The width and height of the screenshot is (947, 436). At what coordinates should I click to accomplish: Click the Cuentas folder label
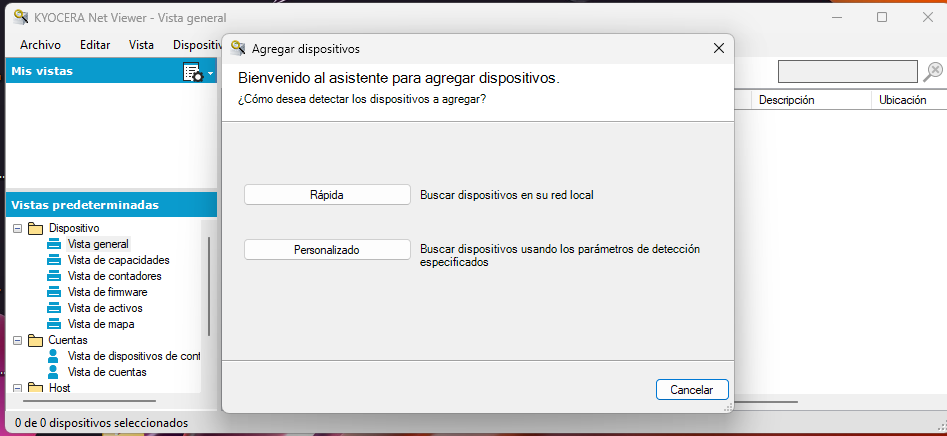tap(68, 340)
